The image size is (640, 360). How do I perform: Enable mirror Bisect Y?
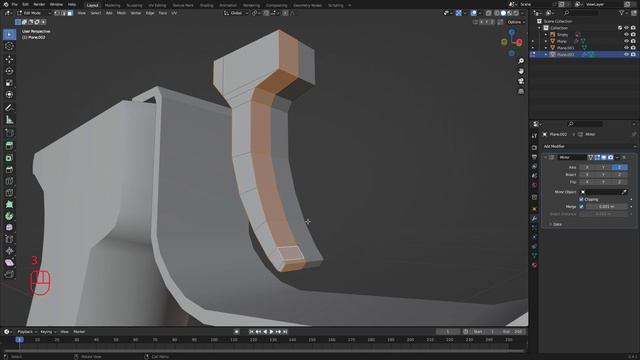coord(603,175)
